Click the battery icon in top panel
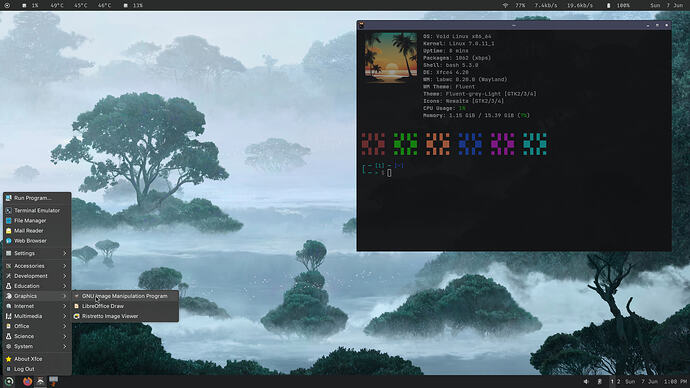Image resolution: width=690 pixels, height=388 pixels. point(608,6)
